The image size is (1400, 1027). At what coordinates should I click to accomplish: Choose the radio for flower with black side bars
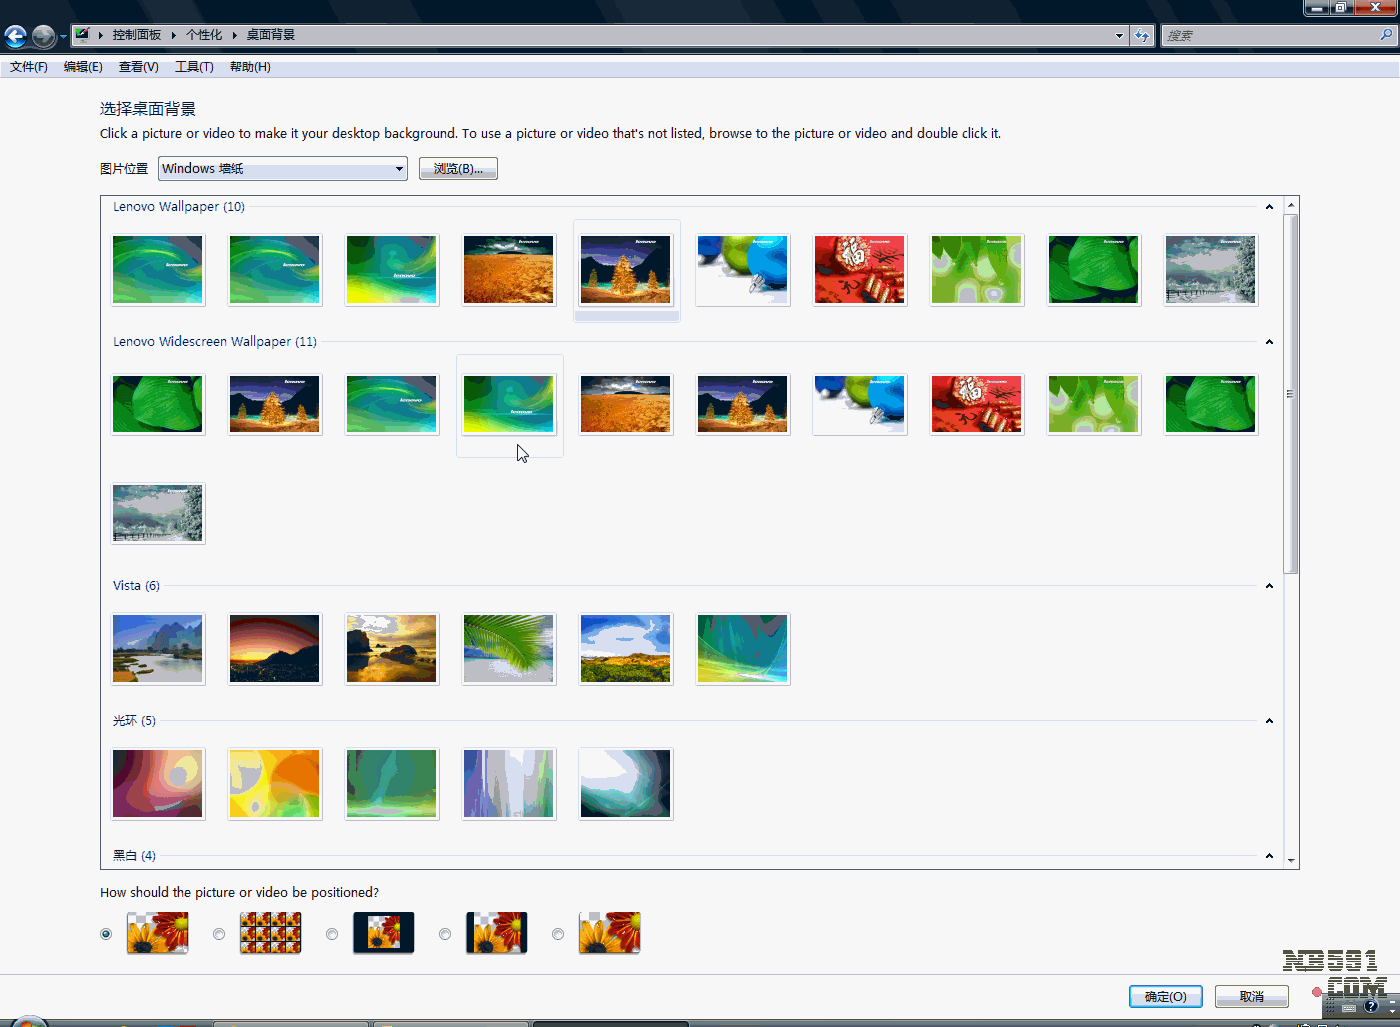pos(445,934)
